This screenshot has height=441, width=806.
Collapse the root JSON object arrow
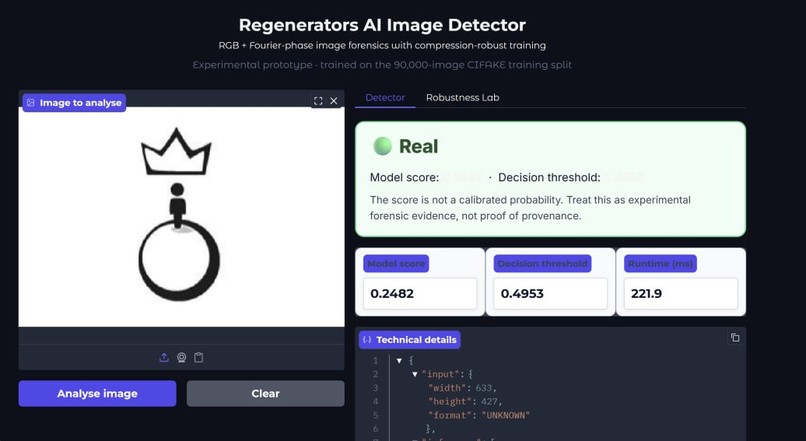pos(399,361)
